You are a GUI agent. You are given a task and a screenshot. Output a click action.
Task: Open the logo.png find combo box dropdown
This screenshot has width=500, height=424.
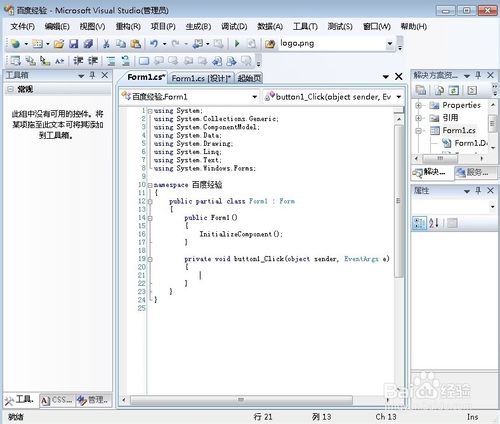[x=389, y=44]
